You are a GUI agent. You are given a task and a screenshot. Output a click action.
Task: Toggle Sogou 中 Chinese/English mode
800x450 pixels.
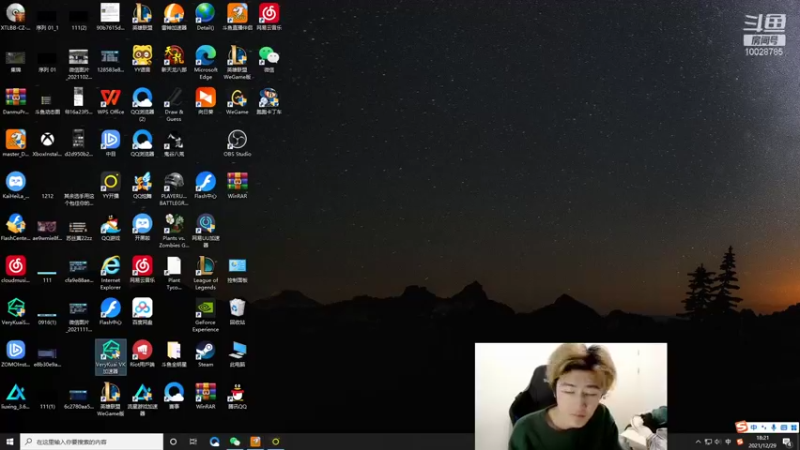point(754,427)
